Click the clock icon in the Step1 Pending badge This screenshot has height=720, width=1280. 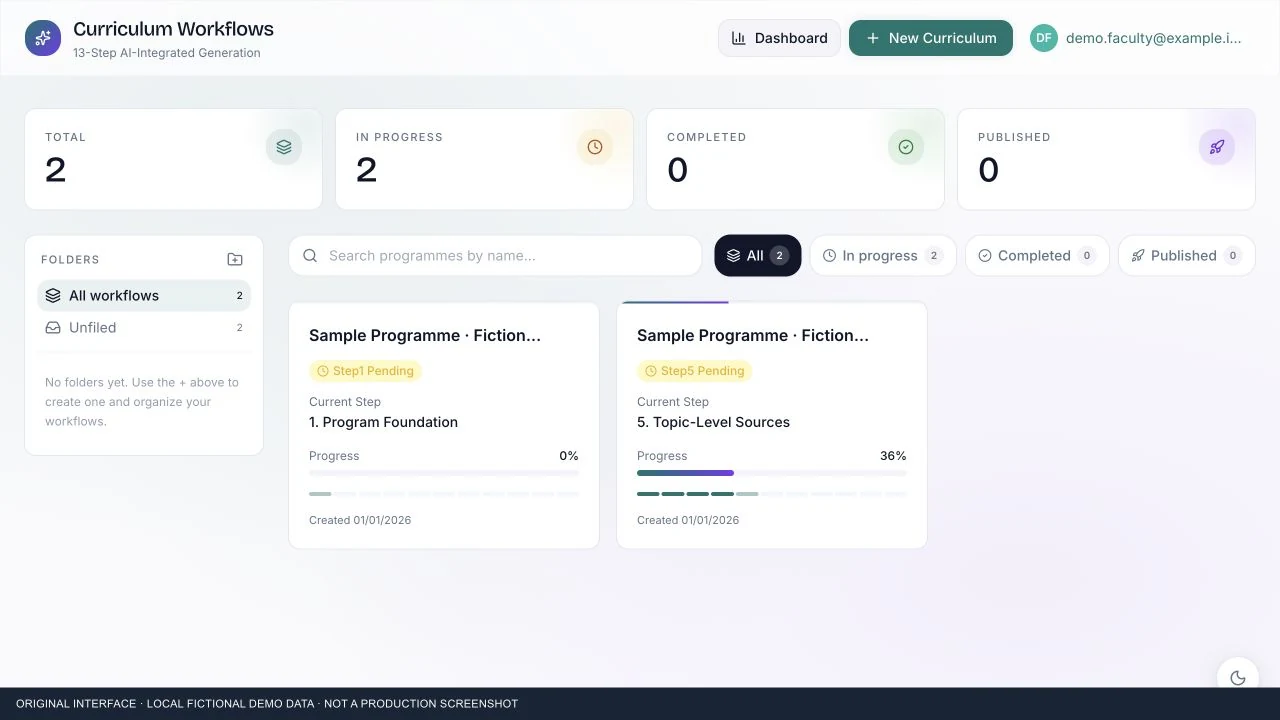coord(323,371)
